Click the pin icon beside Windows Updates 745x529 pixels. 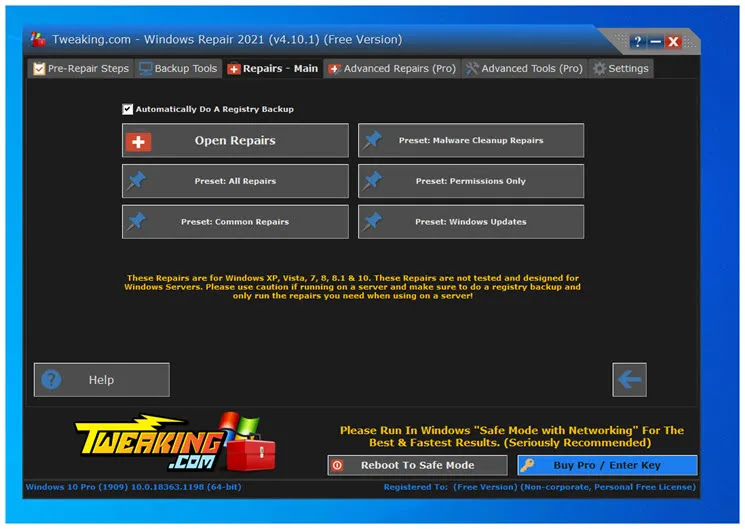pyautogui.click(x=372, y=222)
